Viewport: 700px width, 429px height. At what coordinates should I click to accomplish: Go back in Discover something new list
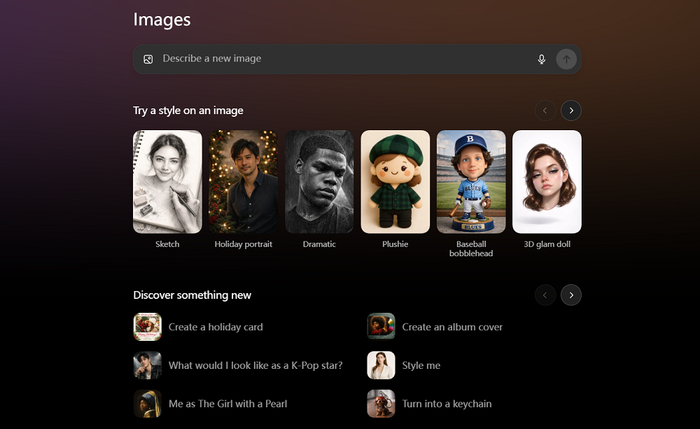pyautogui.click(x=545, y=294)
